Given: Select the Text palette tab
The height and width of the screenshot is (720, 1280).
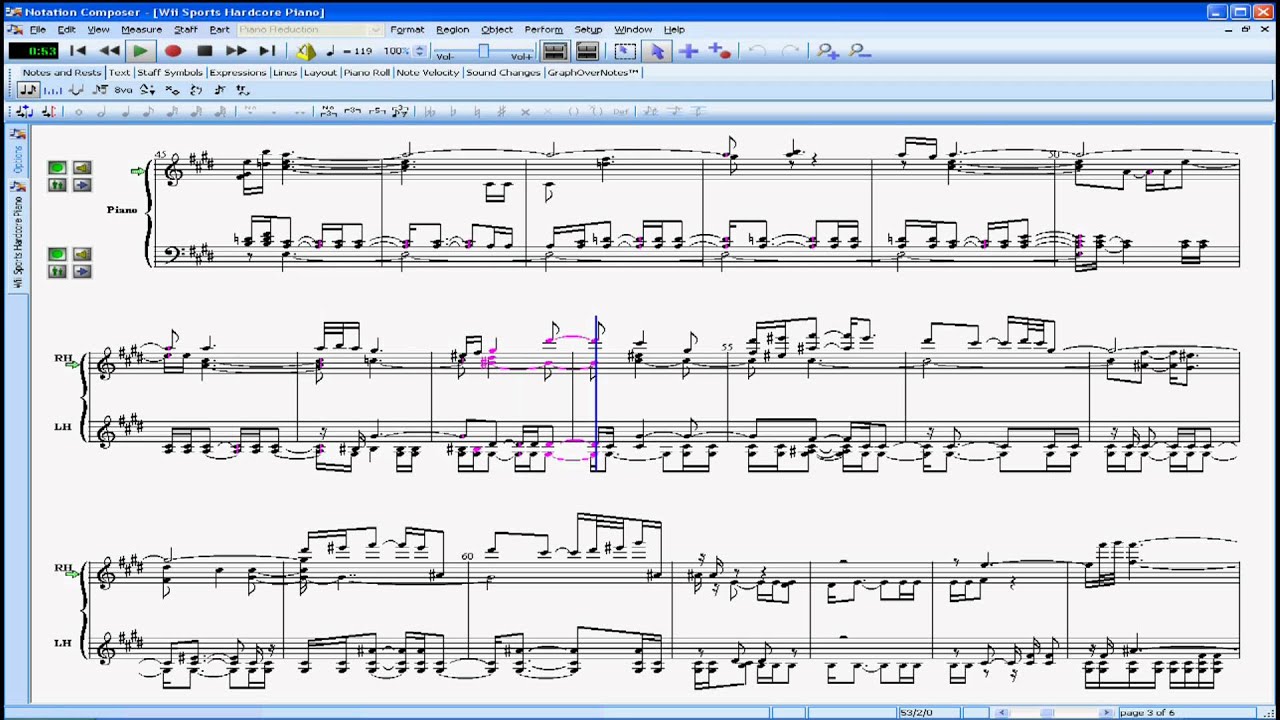Looking at the screenshot, I should tap(120, 72).
